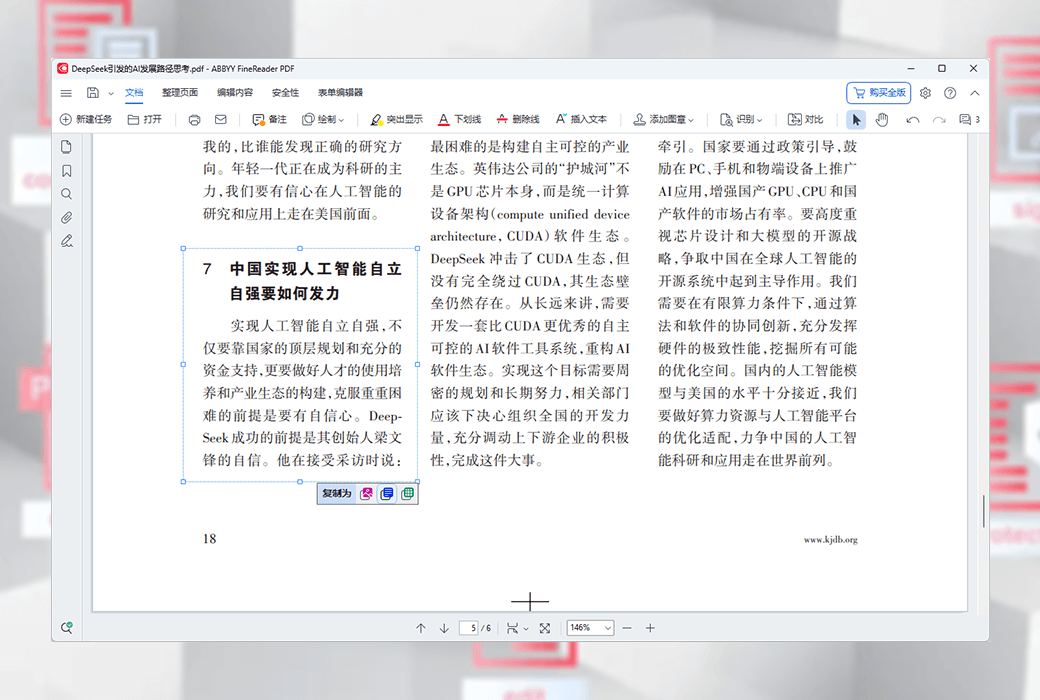
Task: Switch to the 安全性 tab
Action: point(285,93)
